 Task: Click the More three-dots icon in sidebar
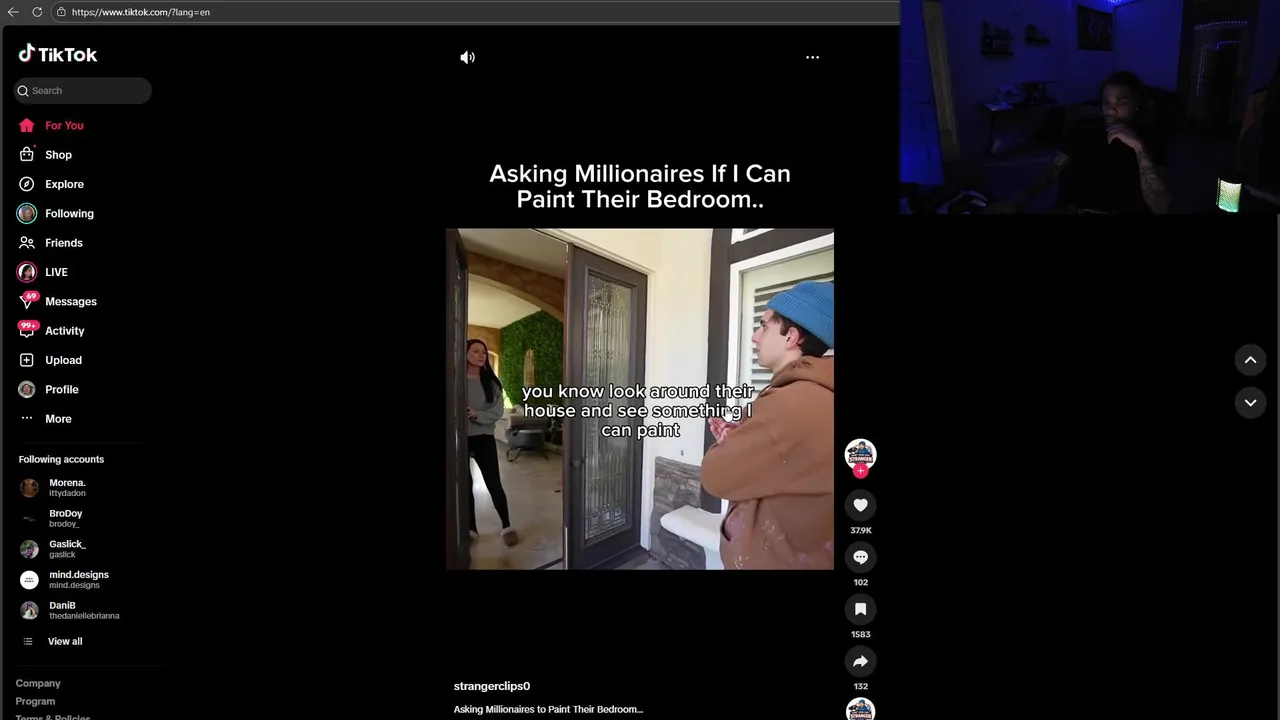point(27,419)
